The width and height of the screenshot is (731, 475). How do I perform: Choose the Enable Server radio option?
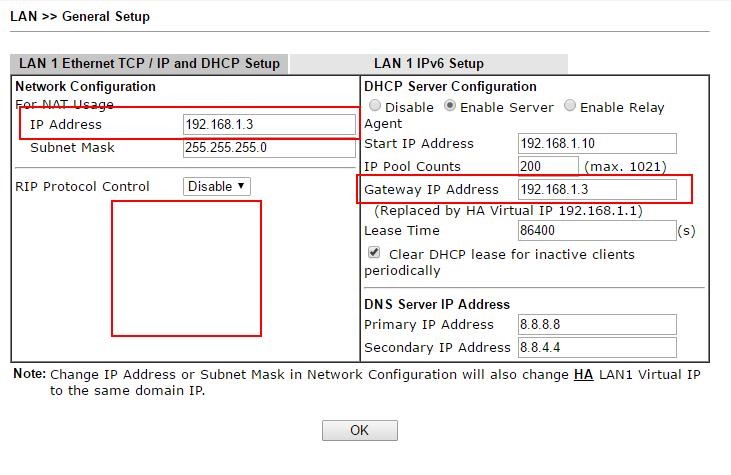[450, 106]
